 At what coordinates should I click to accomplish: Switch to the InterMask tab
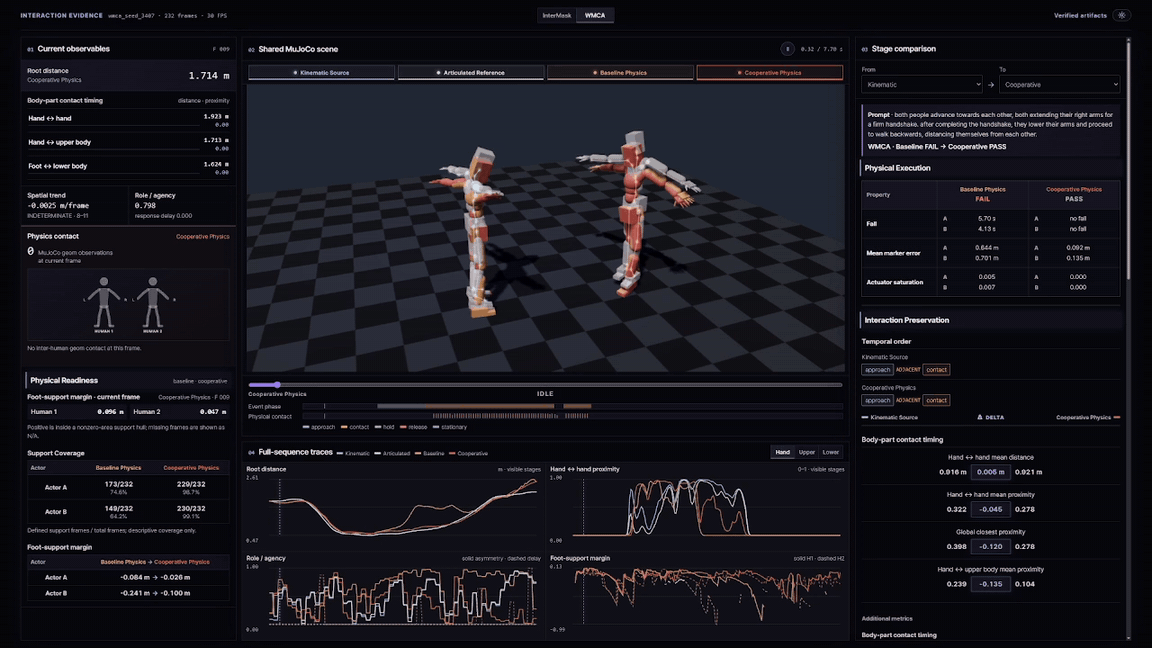tap(557, 15)
